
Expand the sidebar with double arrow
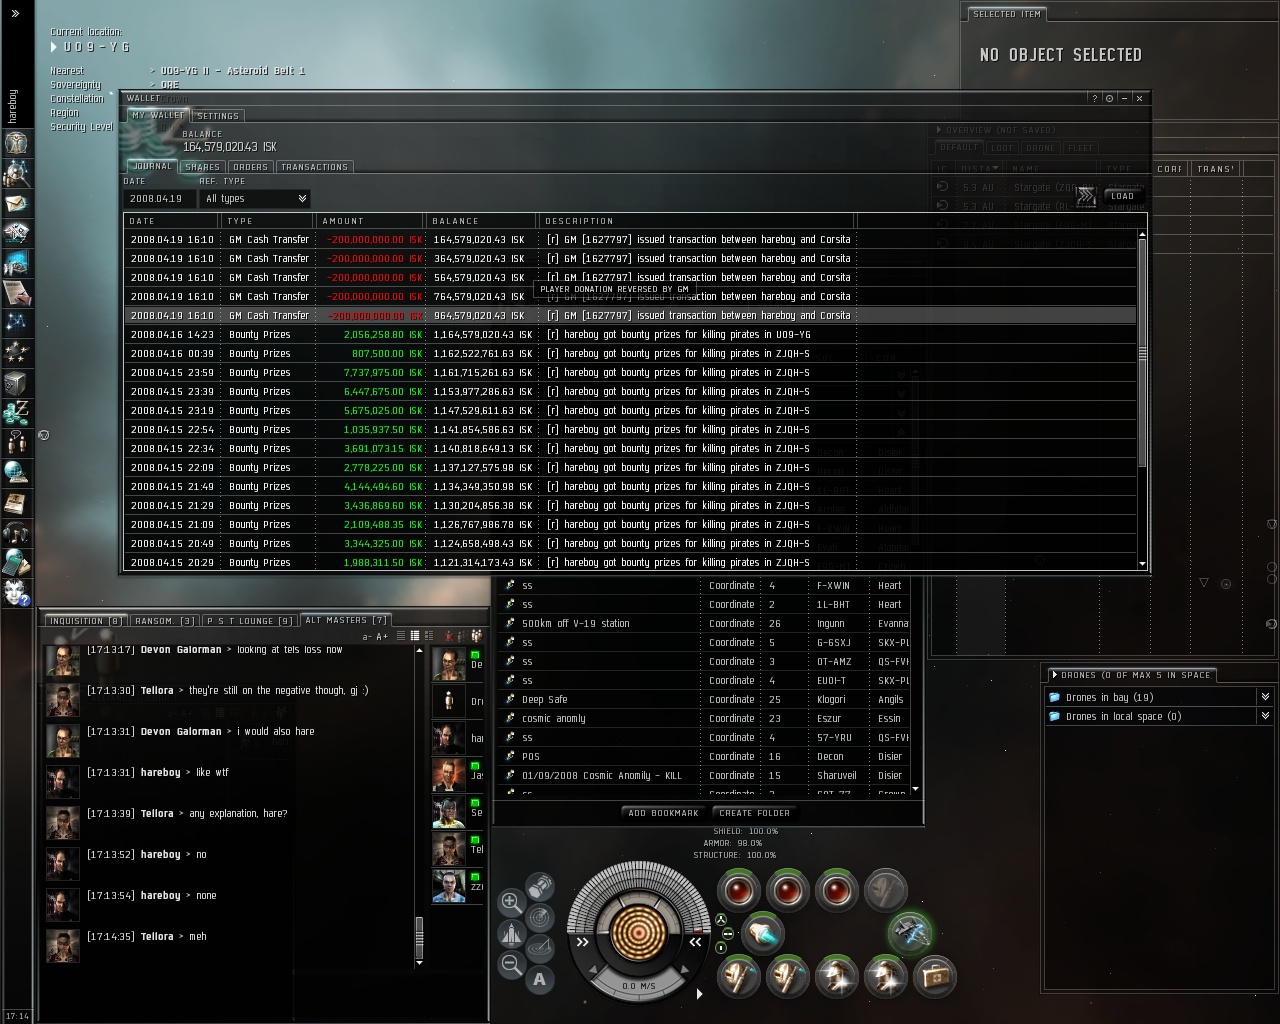point(15,13)
